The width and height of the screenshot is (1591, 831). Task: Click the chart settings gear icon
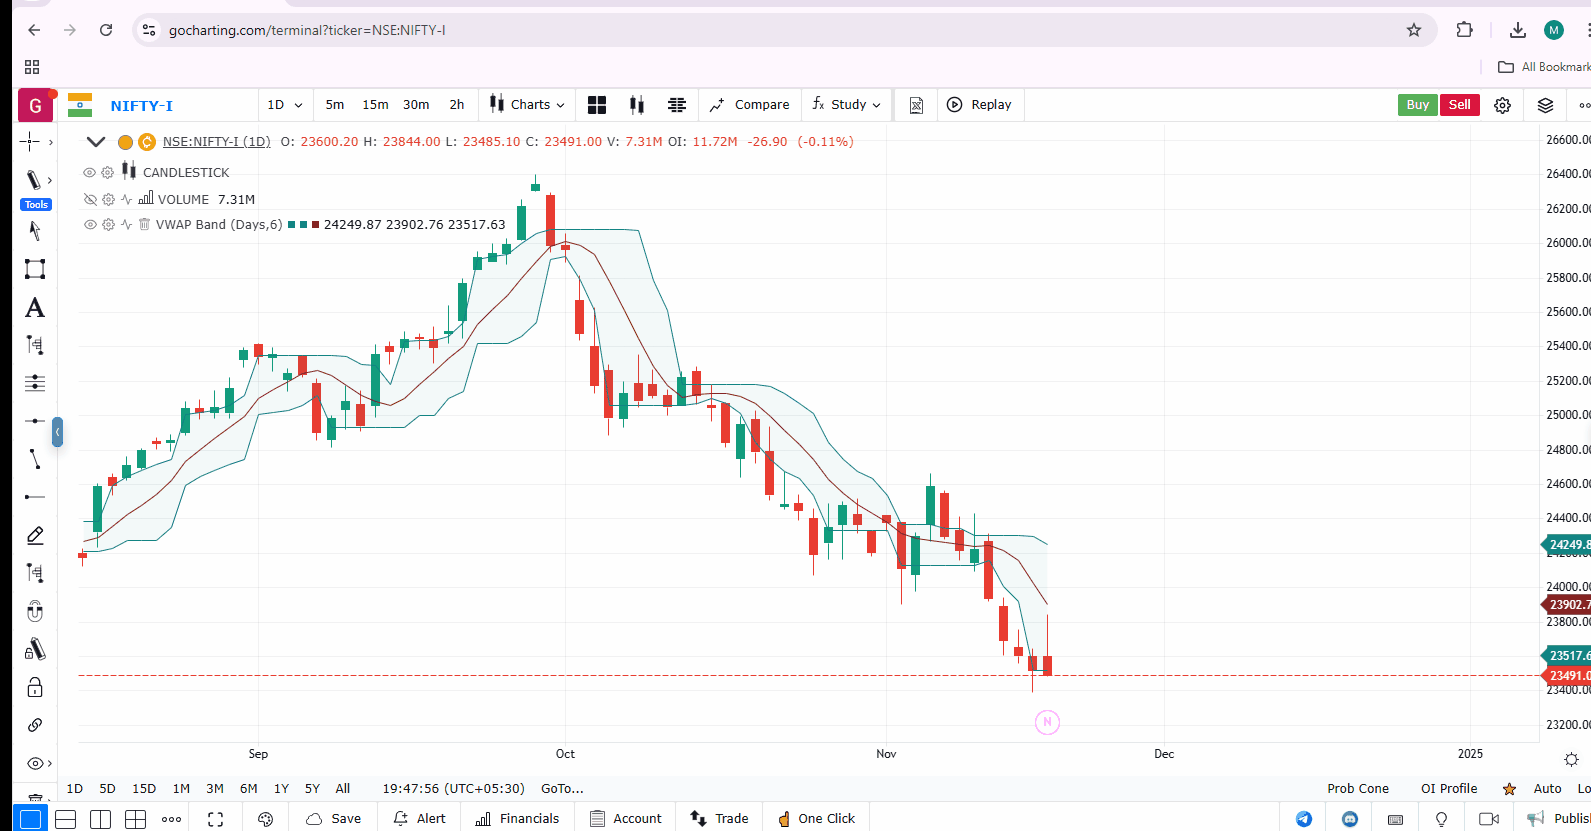[1502, 105]
